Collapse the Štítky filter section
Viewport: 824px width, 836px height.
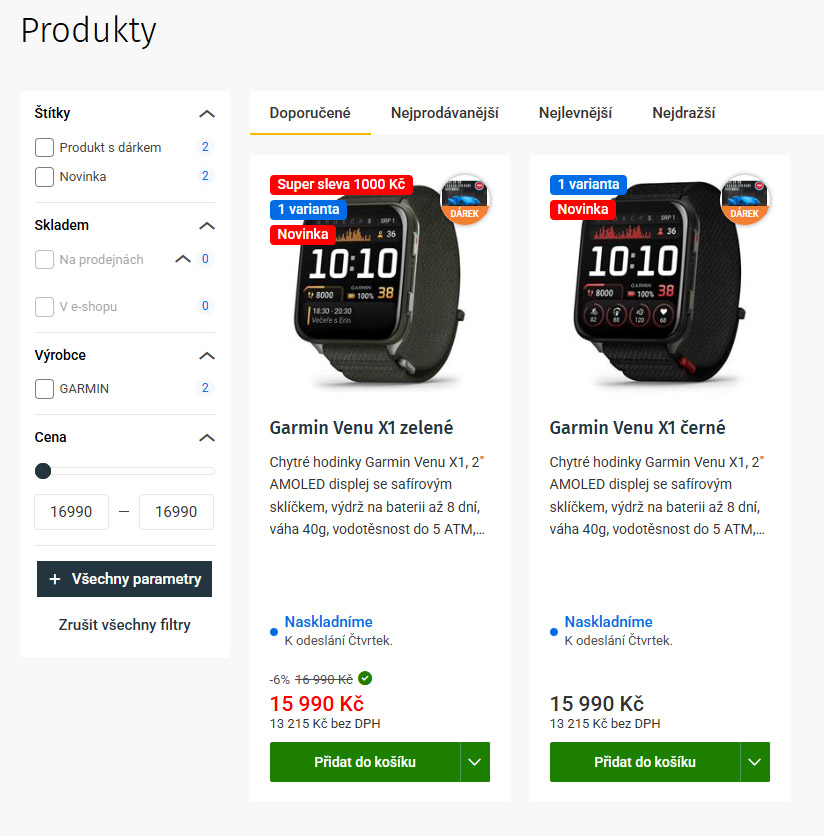pyautogui.click(x=207, y=114)
